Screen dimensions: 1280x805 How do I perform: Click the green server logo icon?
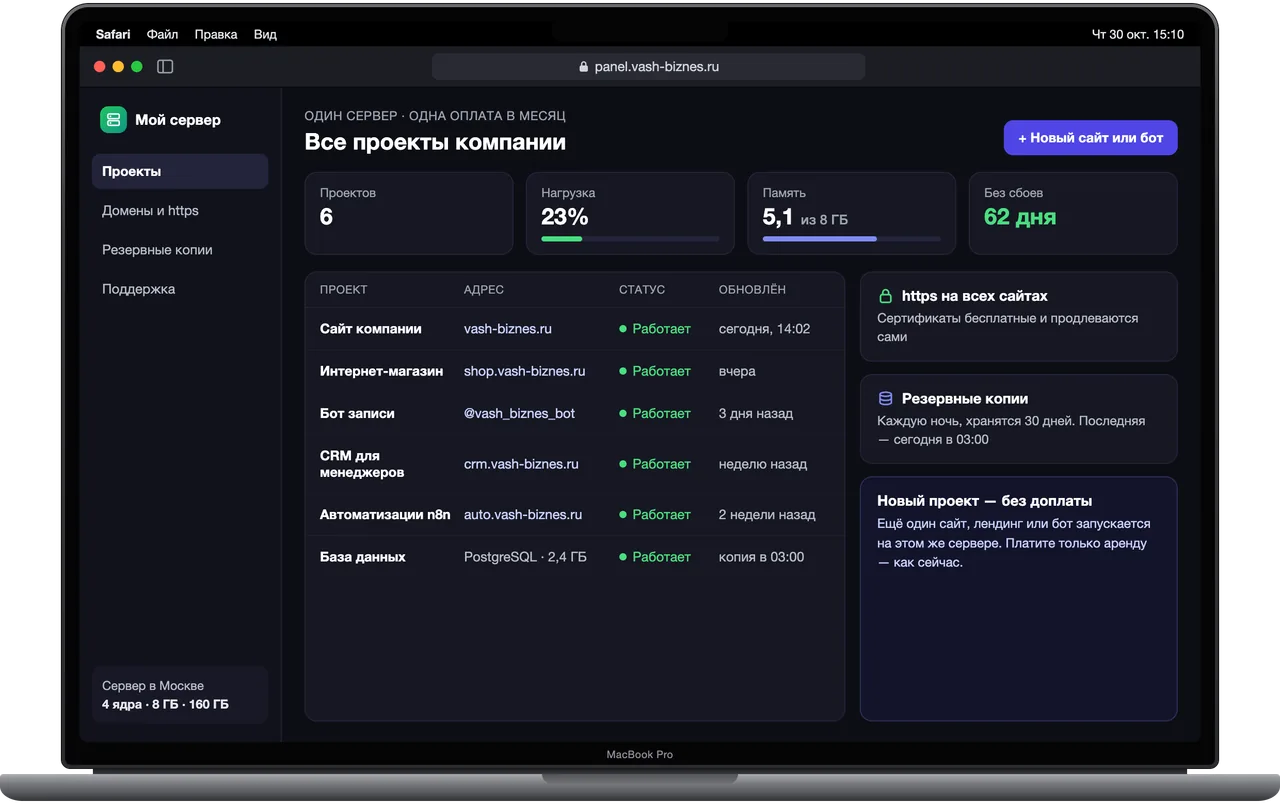tap(113, 120)
